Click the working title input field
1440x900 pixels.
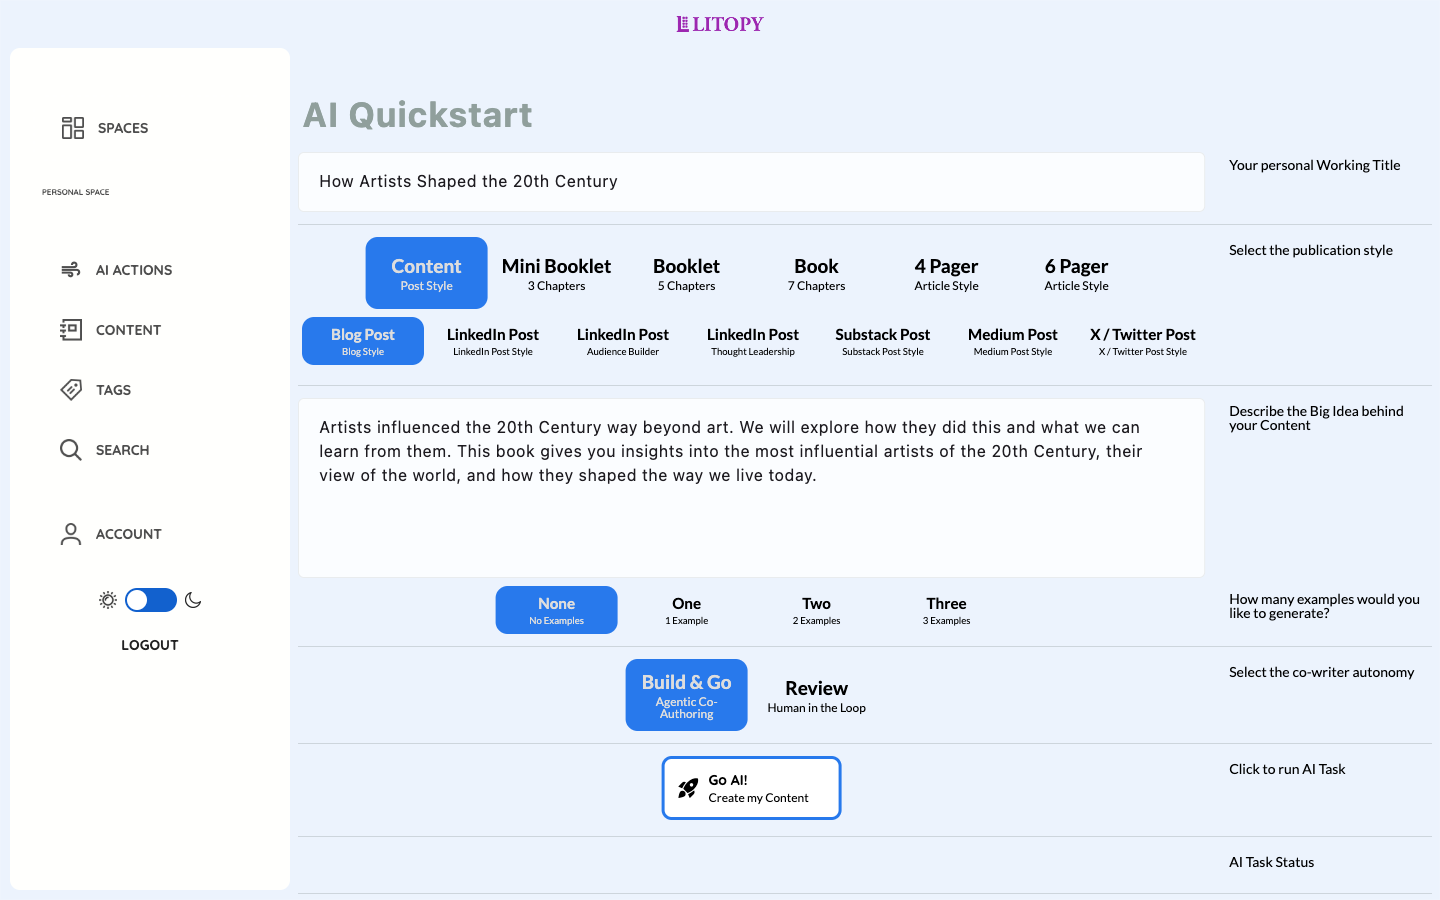[x=751, y=182]
